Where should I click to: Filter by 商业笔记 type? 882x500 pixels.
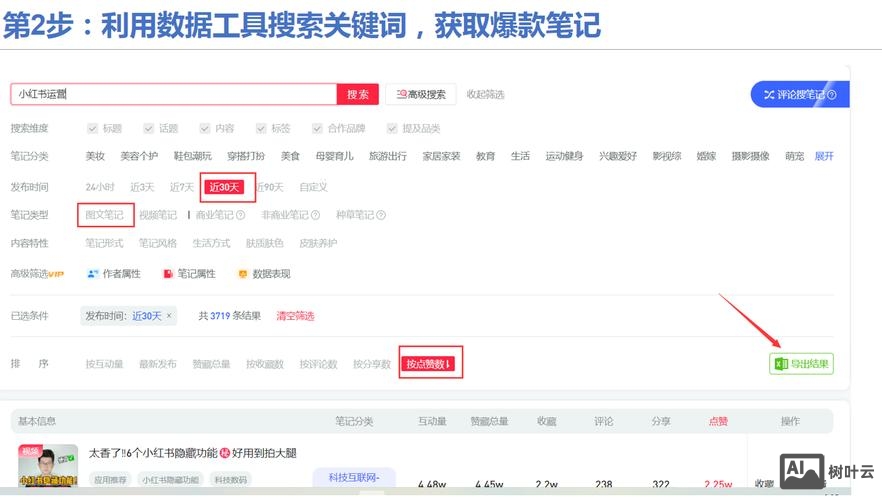coord(214,215)
